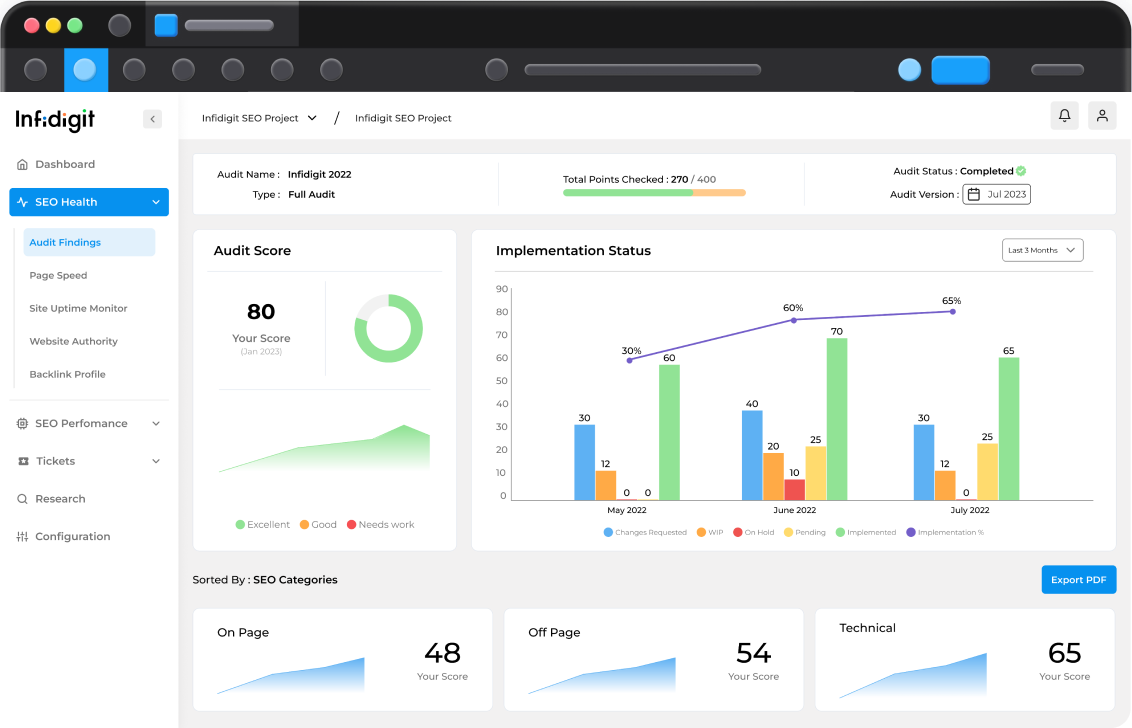Open Page Speed in the sidebar
1132x728 pixels.
tap(58, 275)
